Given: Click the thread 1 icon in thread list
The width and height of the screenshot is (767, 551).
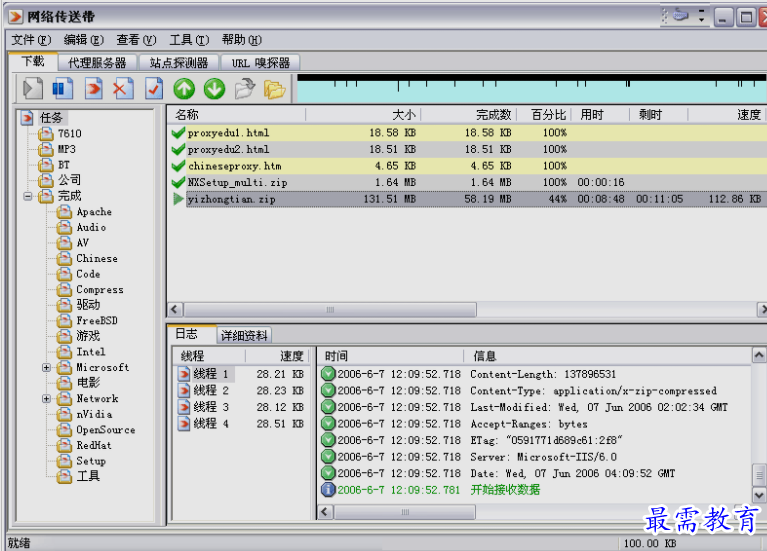Looking at the screenshot, I should 184,374.
